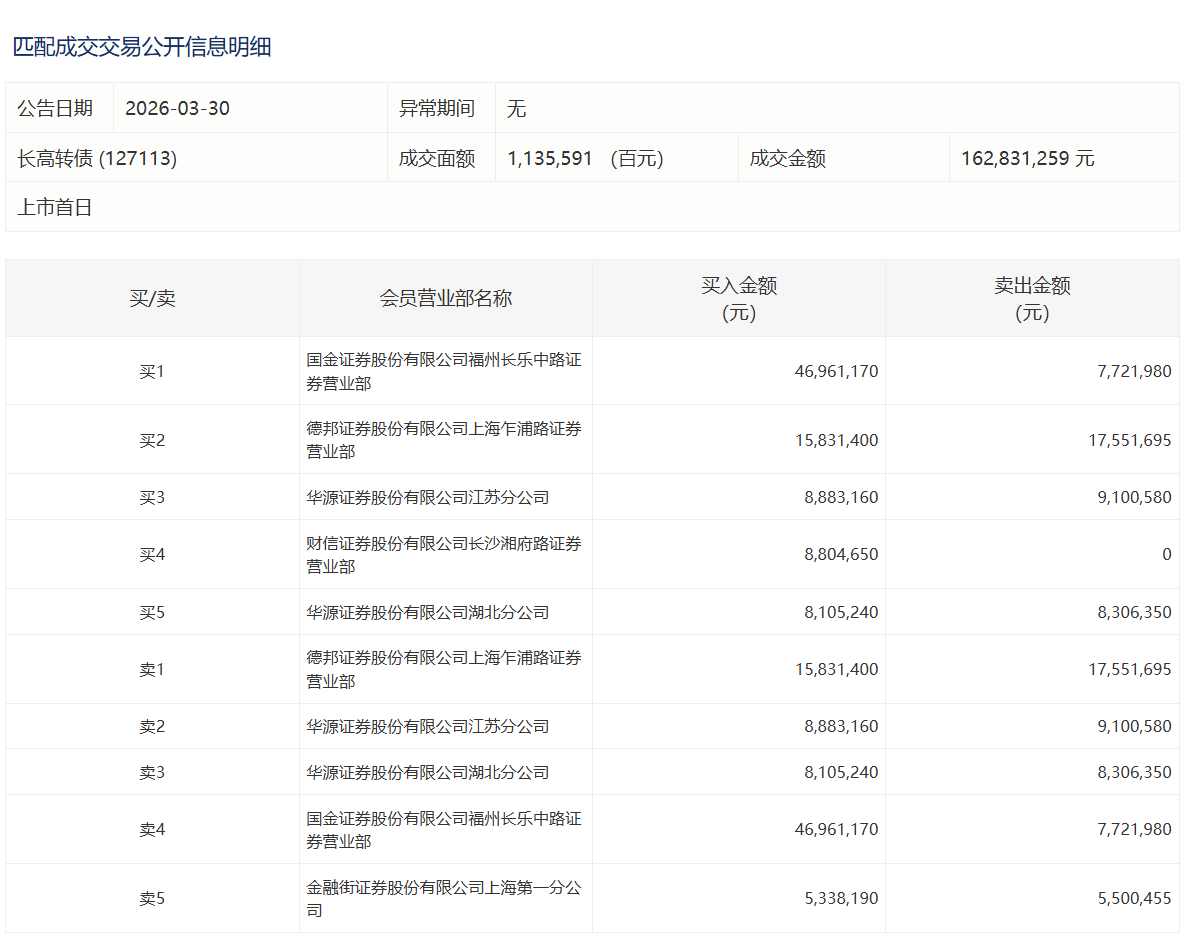Select the buy amount 8,804,650
1188x942 pixels.
click(x=841, y=554)
